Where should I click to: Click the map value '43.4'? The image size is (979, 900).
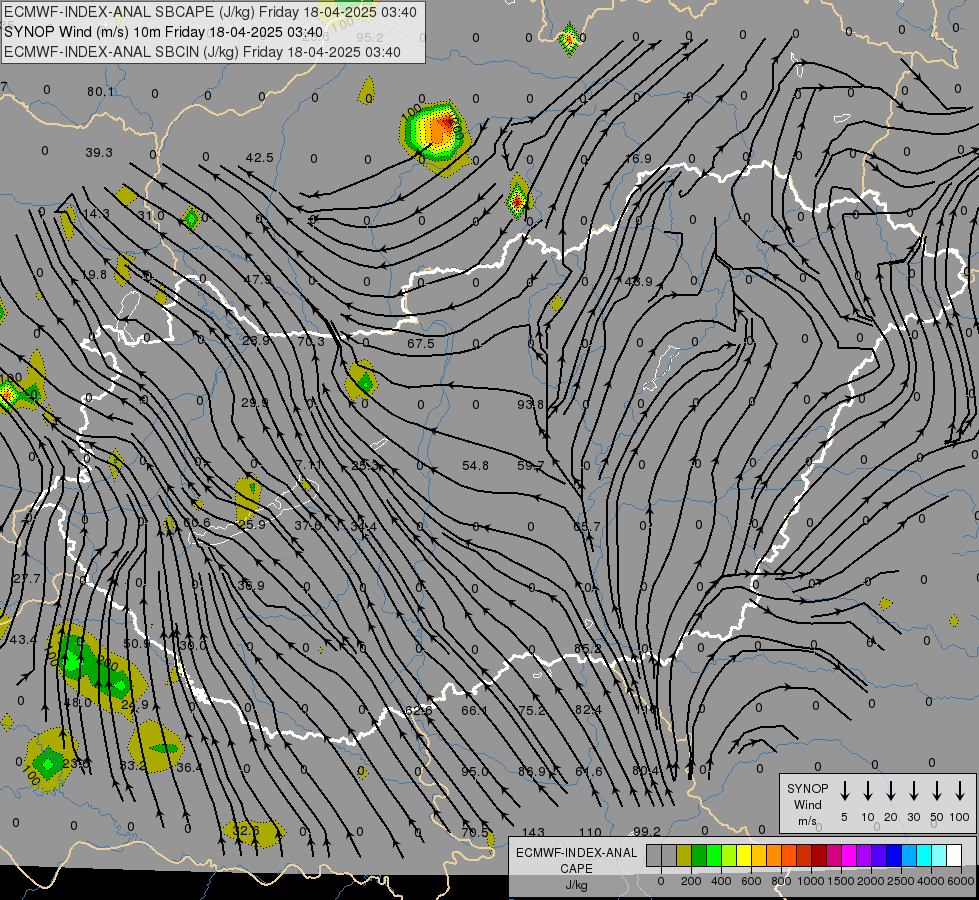[23, 640]
